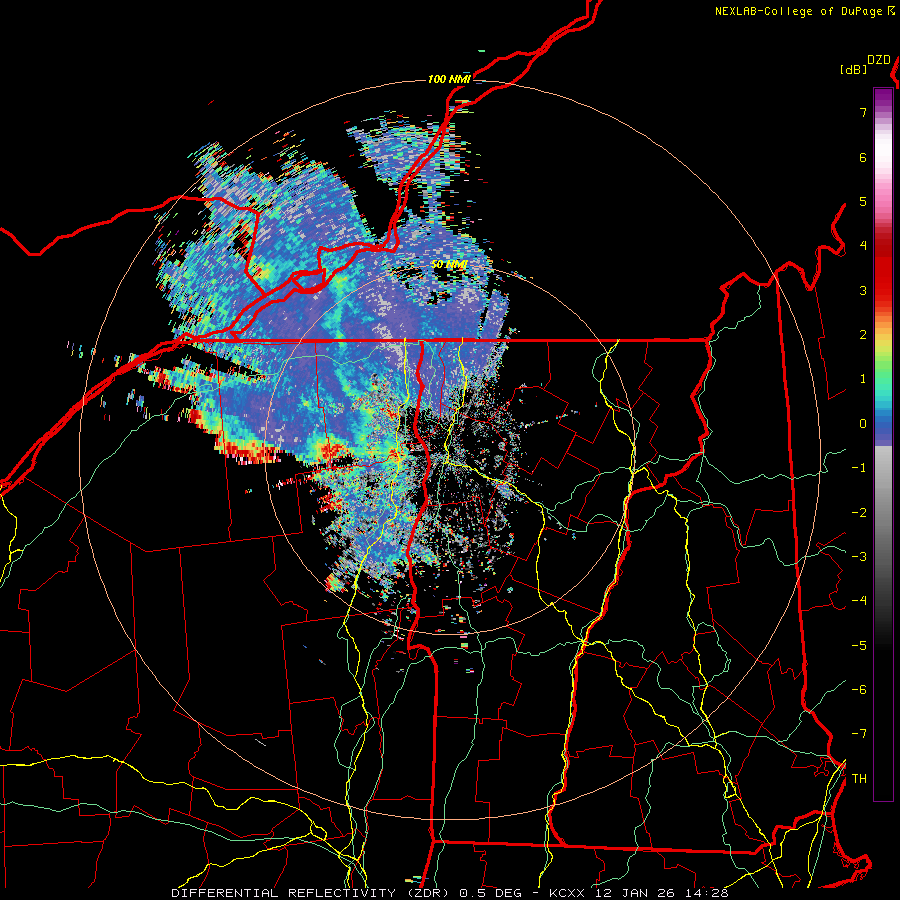Image resolution: width=900 pixels, height=900 pixels.
Task: Click the ZDR color scale bar
Action: coord(883,444)
